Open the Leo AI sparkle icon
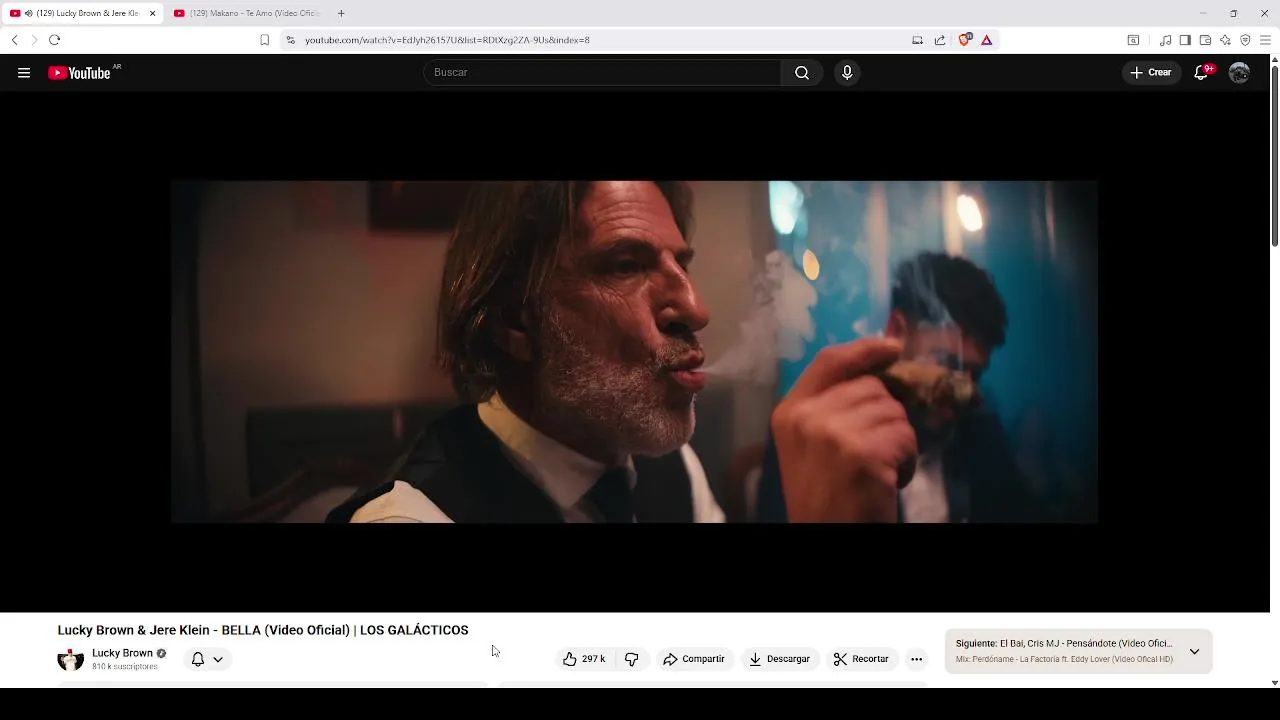This screenshot has height=720, width=1280. tap(1225, 40)
